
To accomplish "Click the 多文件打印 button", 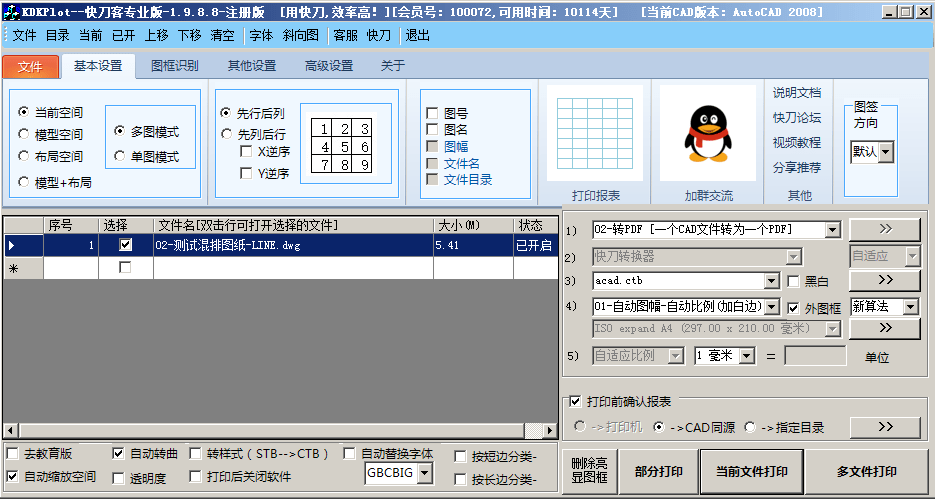I will (x=866, y=472).
